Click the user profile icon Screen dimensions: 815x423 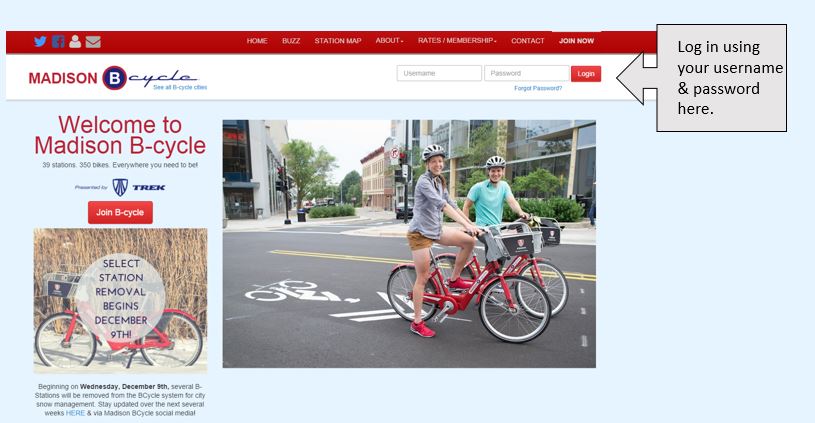tap(75, 42)
